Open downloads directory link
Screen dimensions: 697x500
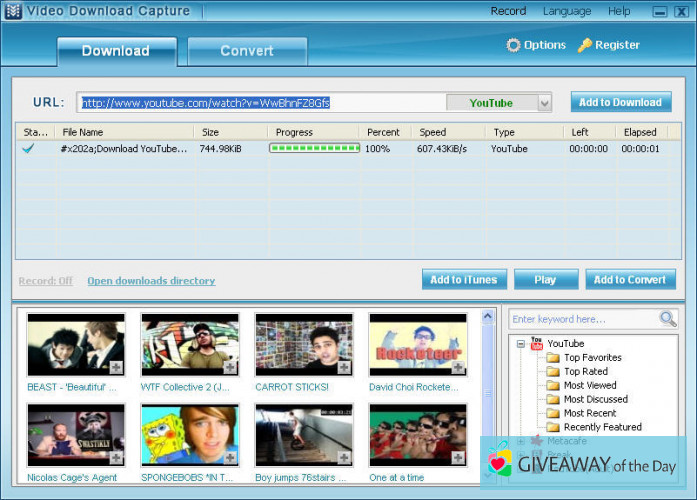pos(151,281)
